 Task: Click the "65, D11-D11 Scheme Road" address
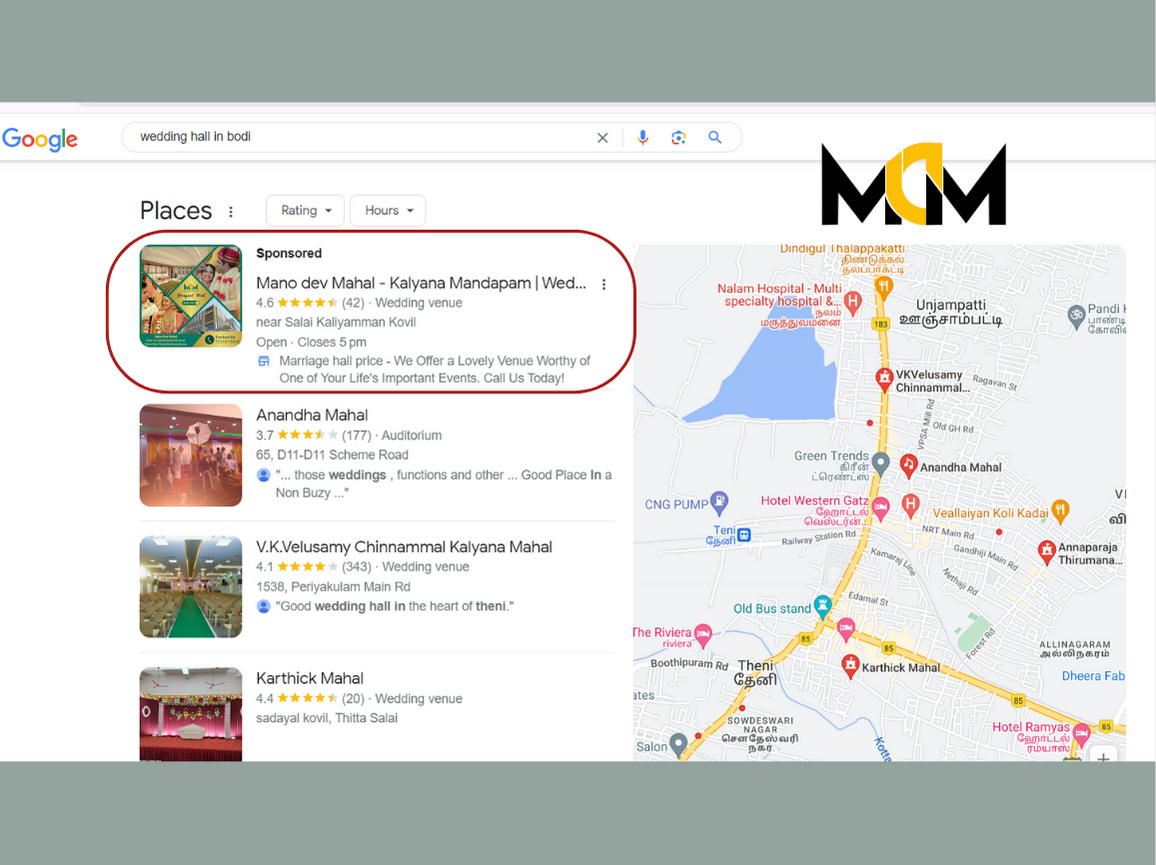click(x=332, y=455)
